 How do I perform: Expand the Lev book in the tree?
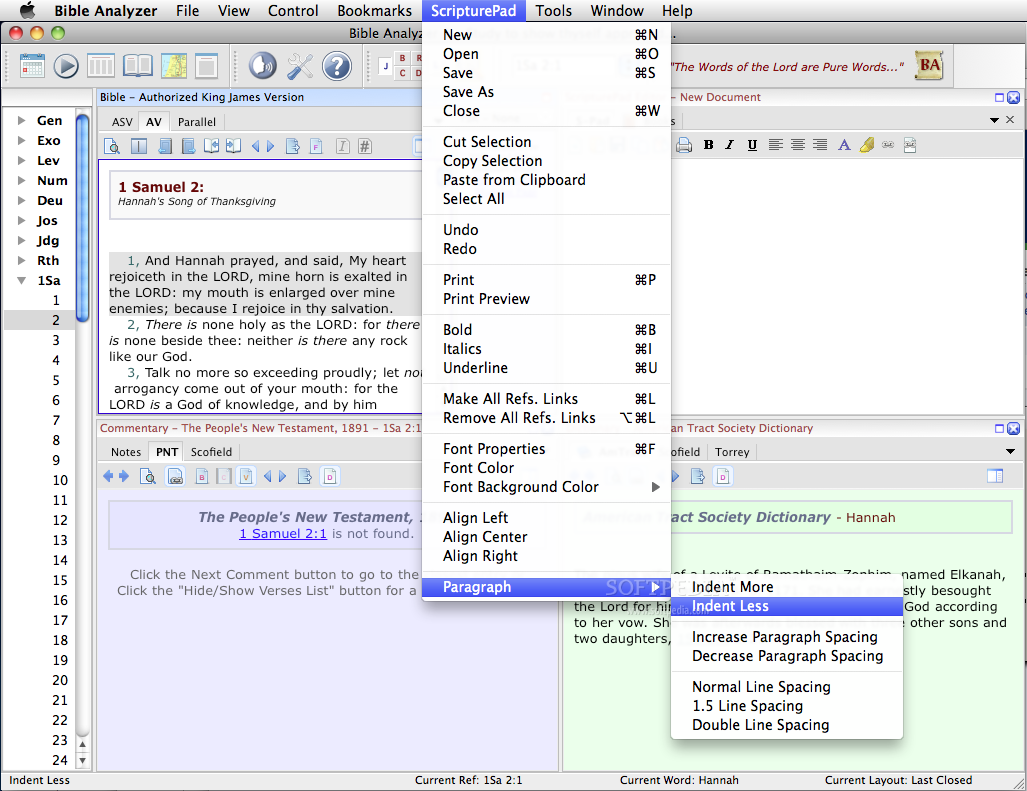22,160
